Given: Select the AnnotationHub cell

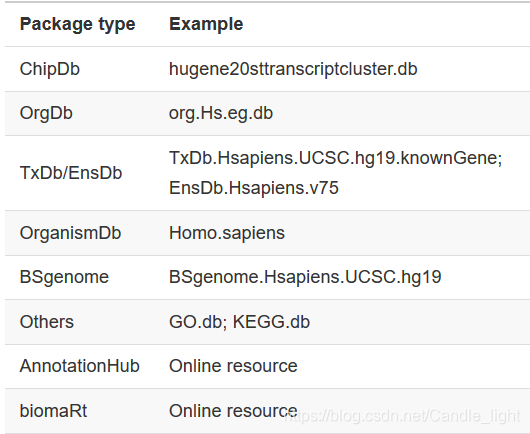Looking at the screenshot, I should coord(79,366).
